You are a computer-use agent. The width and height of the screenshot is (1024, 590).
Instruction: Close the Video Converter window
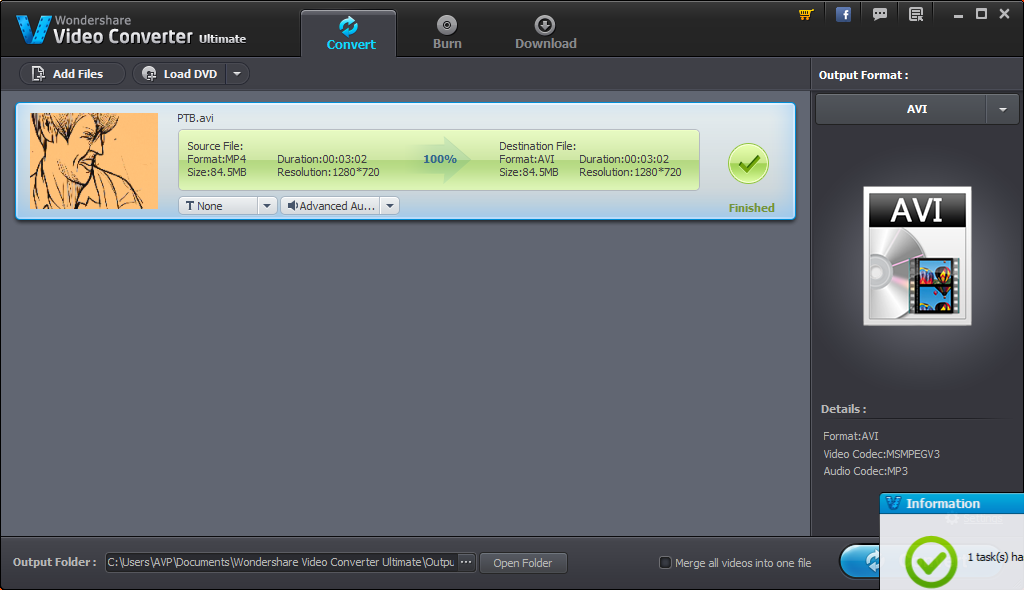tap(1004, 14)
